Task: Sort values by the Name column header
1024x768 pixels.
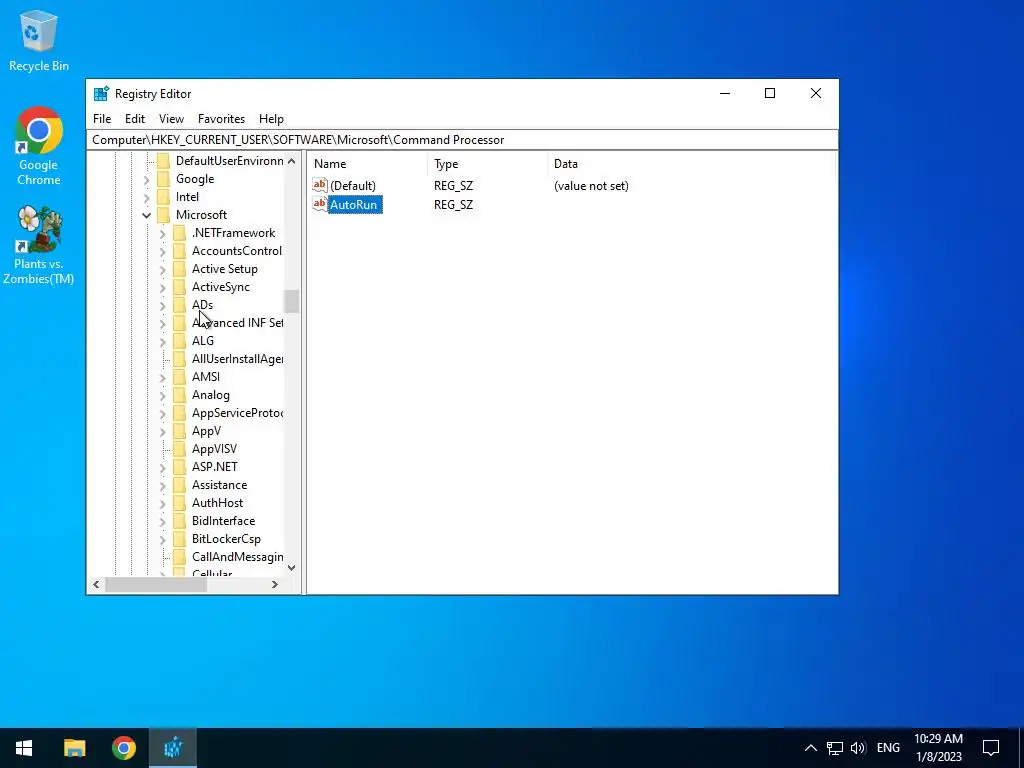Action: point(368,164)
